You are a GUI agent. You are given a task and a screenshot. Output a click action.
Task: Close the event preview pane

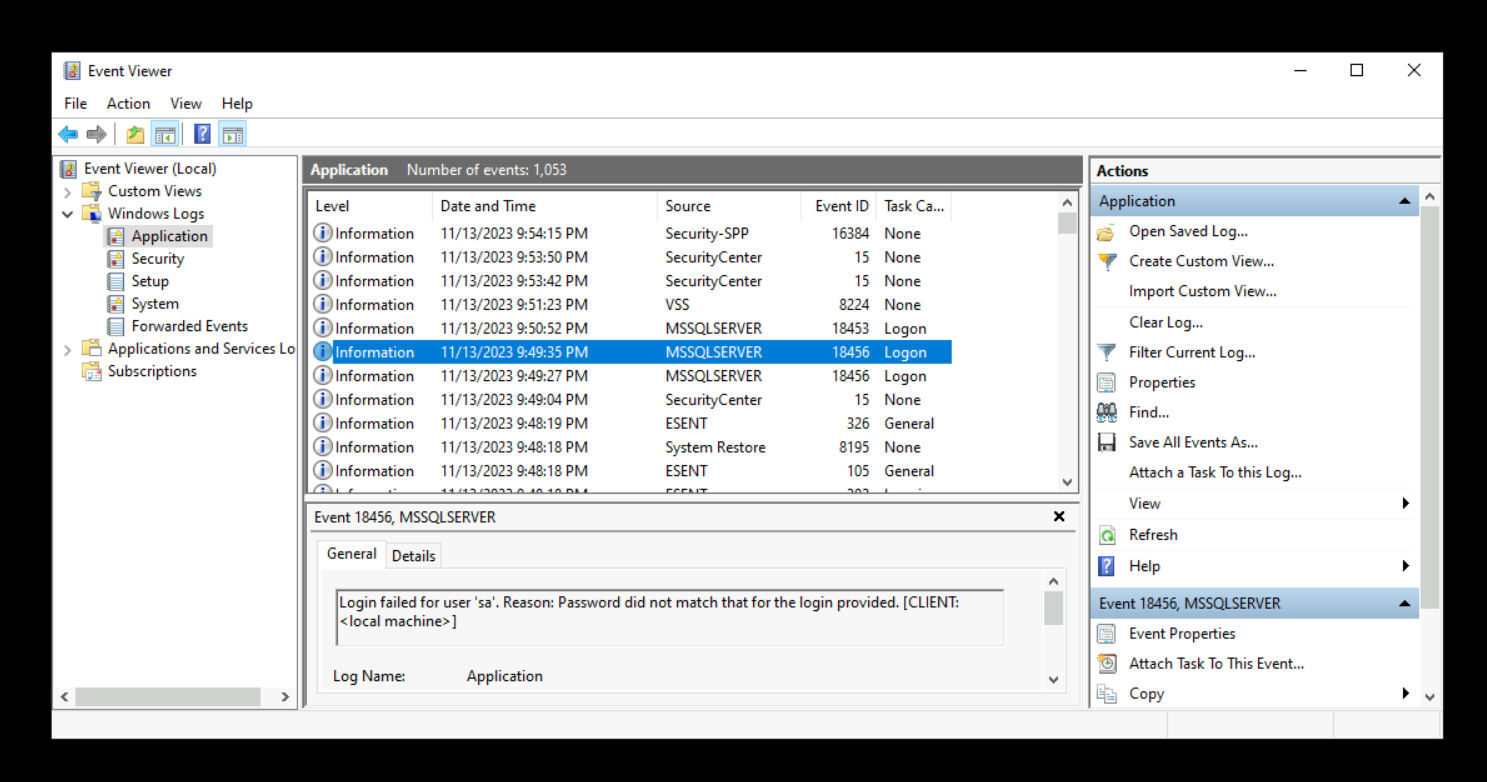coord(1059,517)
